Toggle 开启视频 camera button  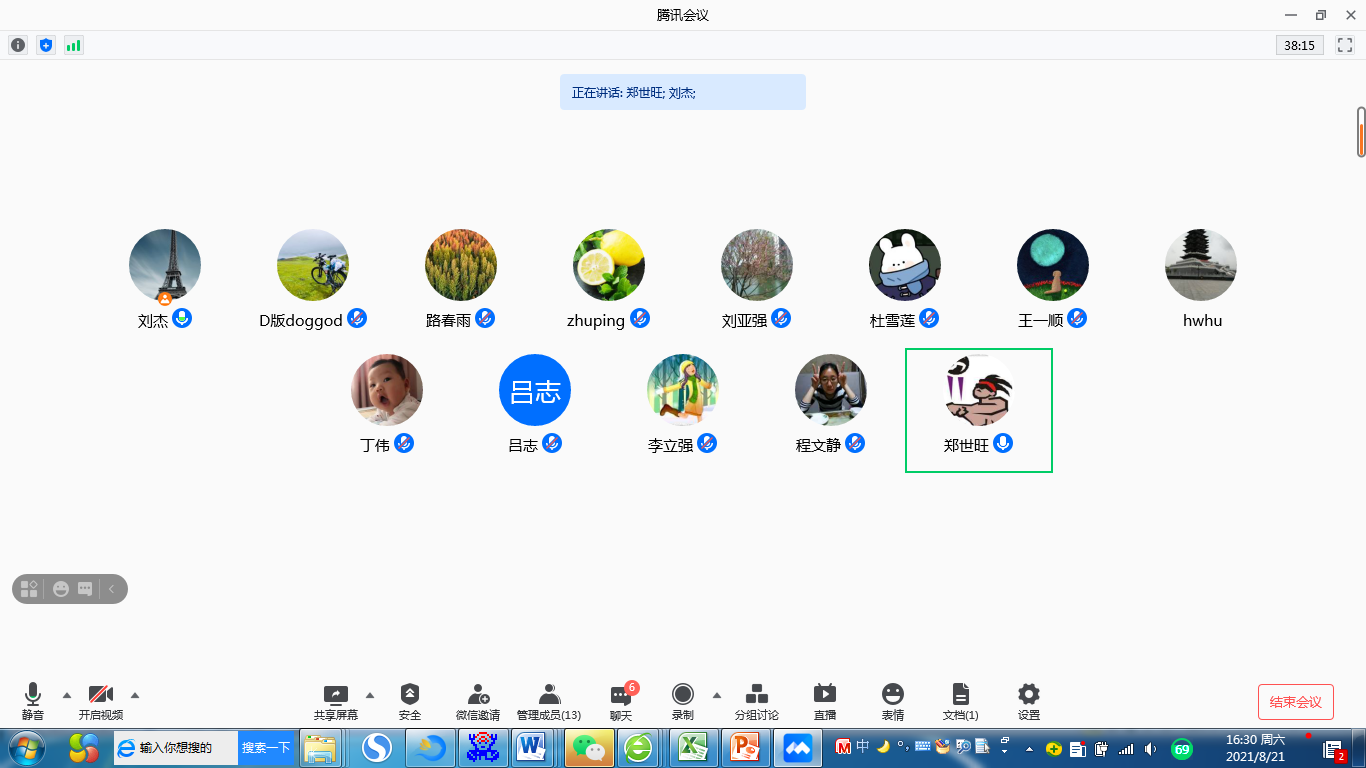click(x=101, y=695)
